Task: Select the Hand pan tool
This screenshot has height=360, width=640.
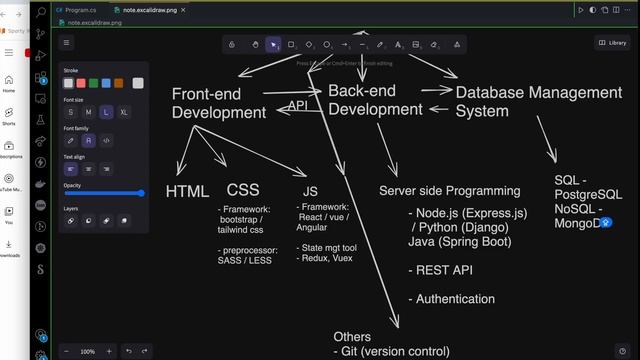Action: (255, 44)
